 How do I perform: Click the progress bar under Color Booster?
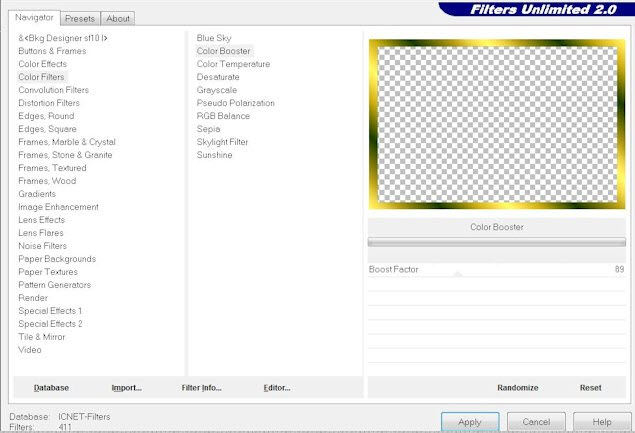click(x=496, y=242)
